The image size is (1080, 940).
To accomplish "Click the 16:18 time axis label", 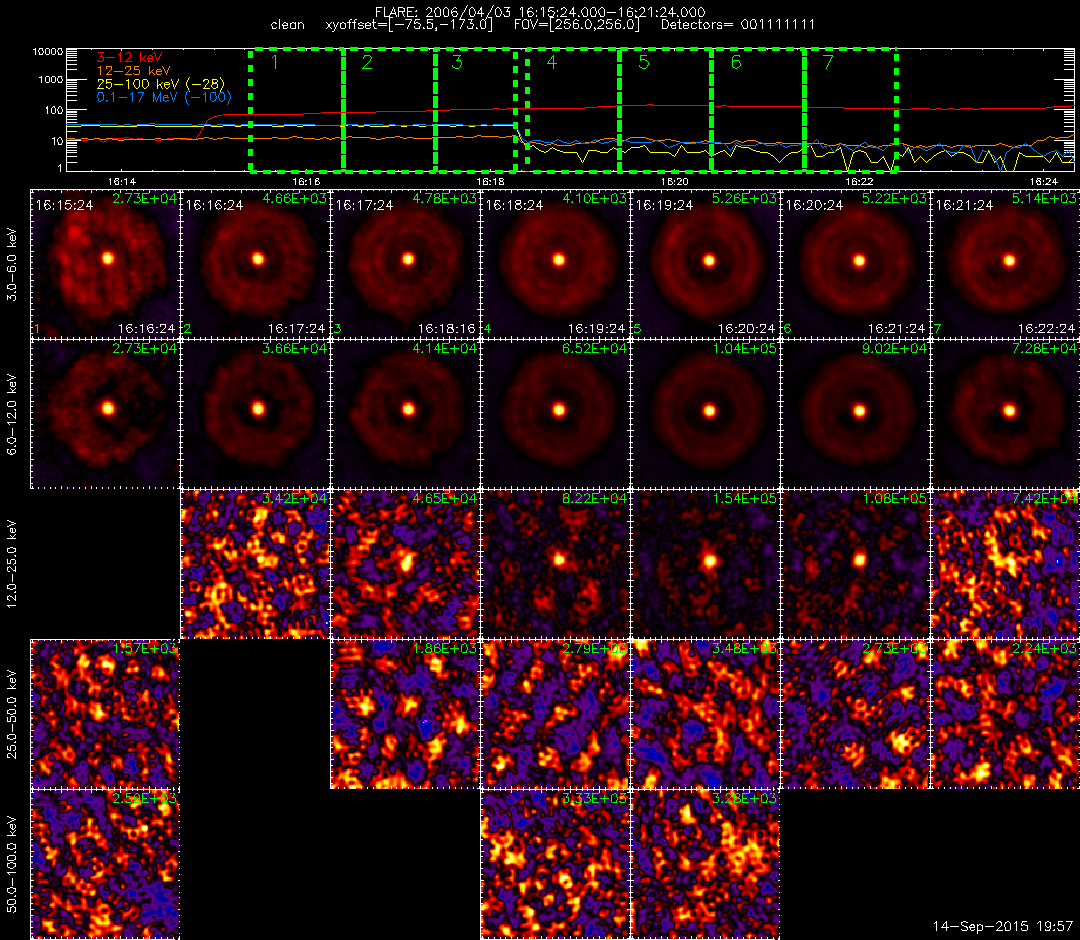I will pyautogui.click(x=490, y=181).
